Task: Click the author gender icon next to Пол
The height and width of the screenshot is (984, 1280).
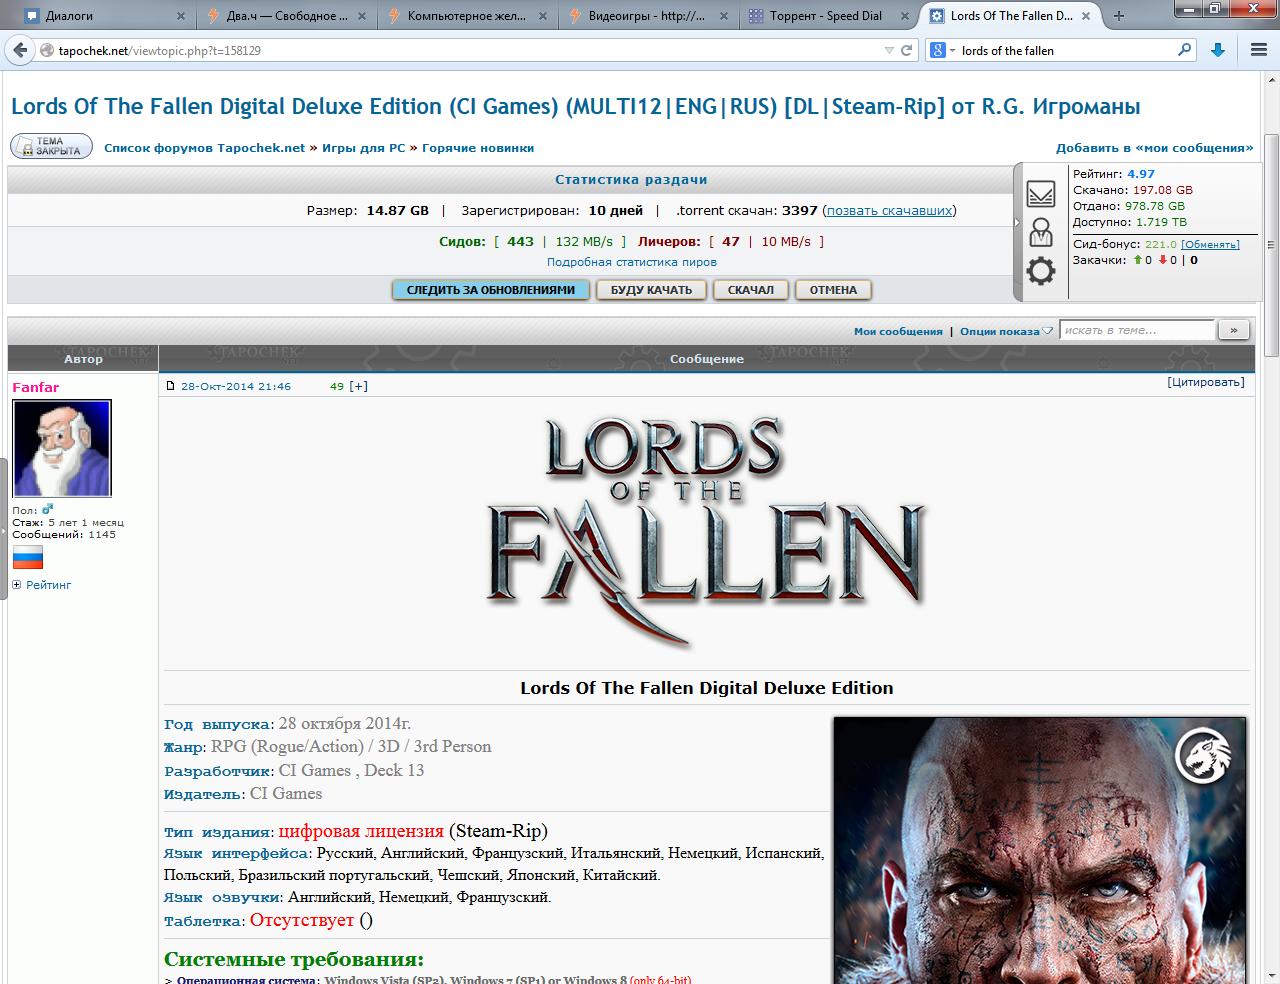Action: (x=47, y=509)
